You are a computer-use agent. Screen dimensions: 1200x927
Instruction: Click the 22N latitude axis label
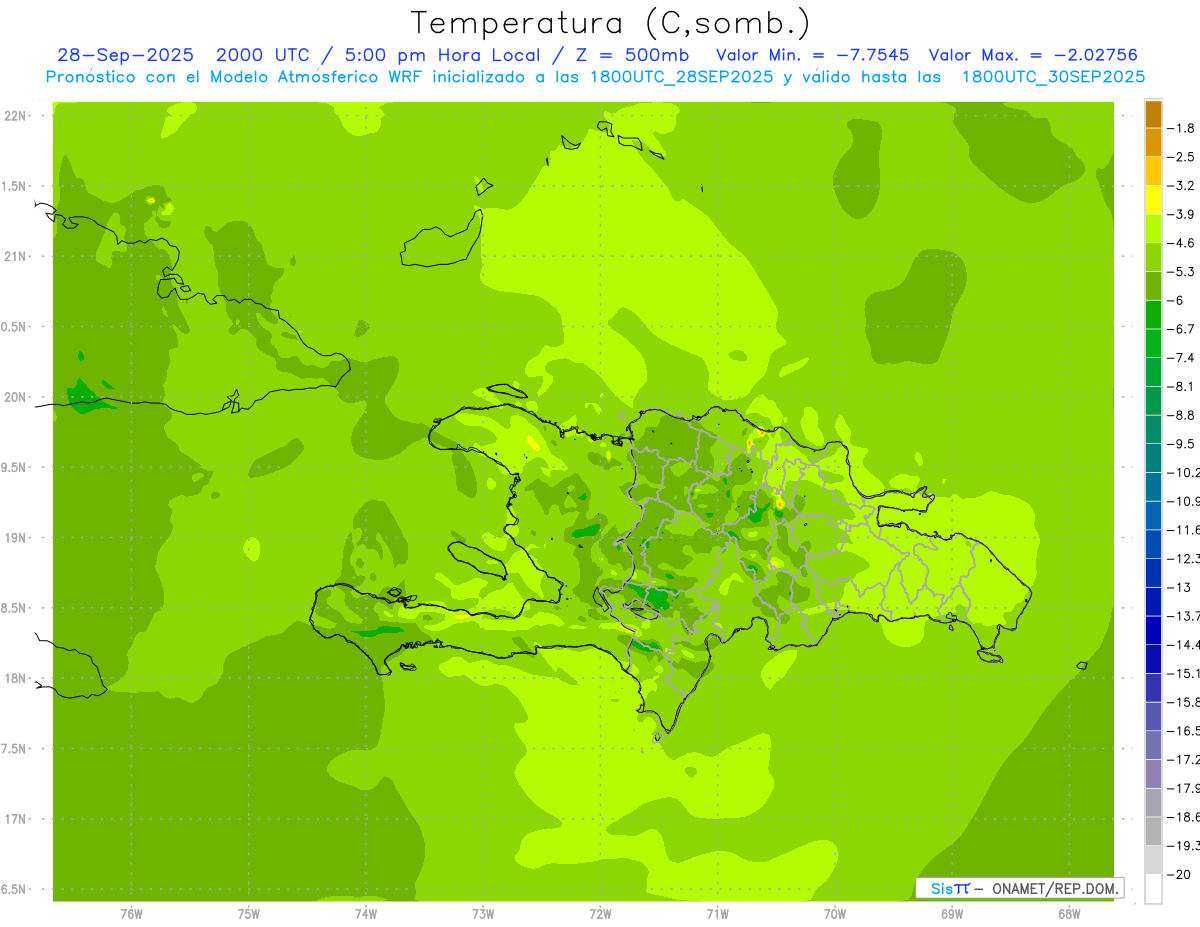[x=15, y=116]
